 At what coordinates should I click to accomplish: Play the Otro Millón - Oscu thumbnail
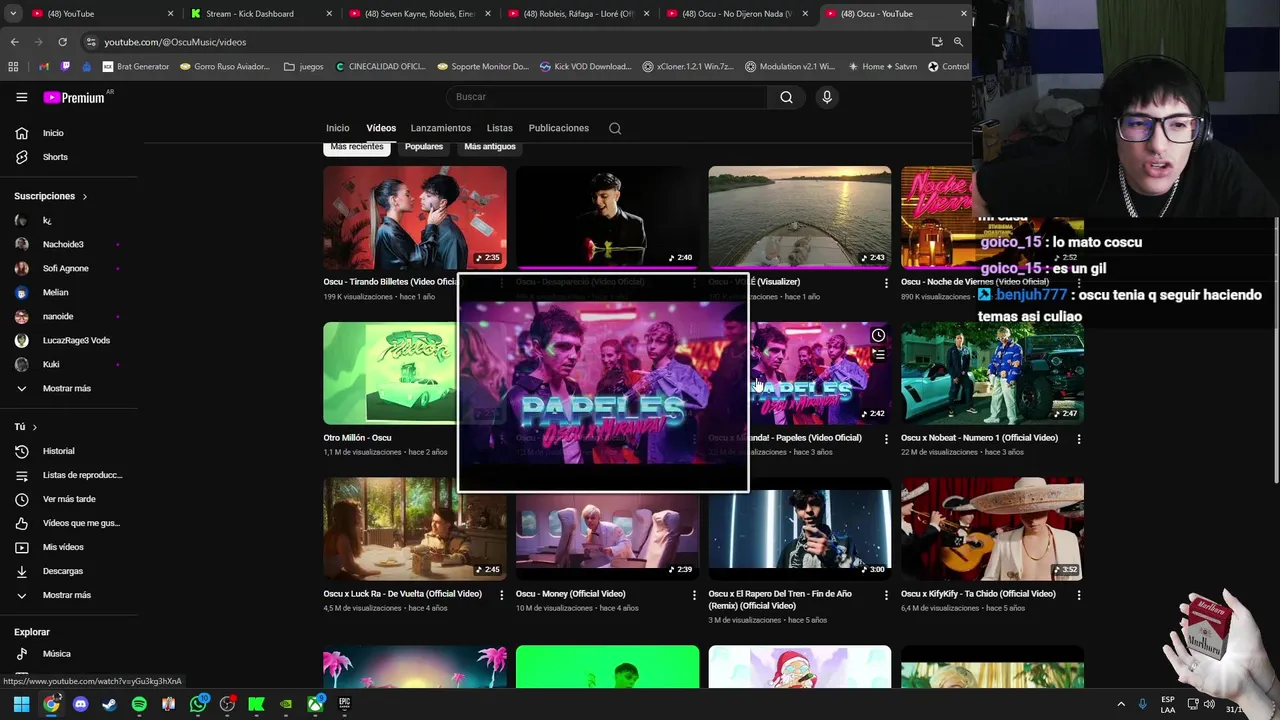coord(389,373)
